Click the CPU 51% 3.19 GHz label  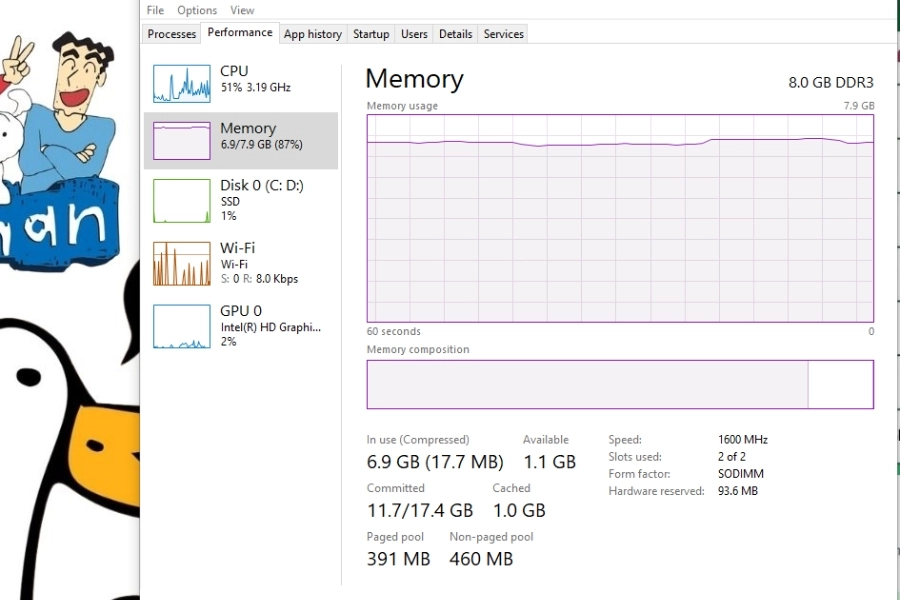(255, 87)
